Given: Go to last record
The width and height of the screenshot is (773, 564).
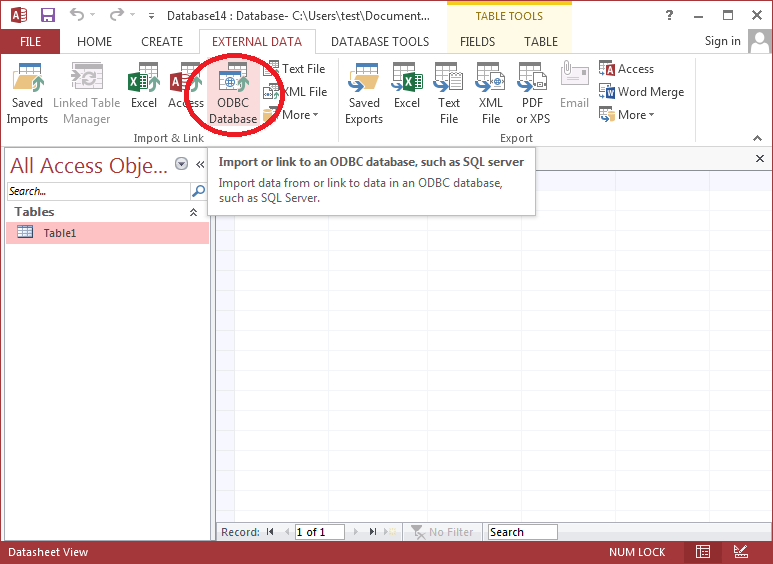Looking at the screenshot, I should point(373,532).
